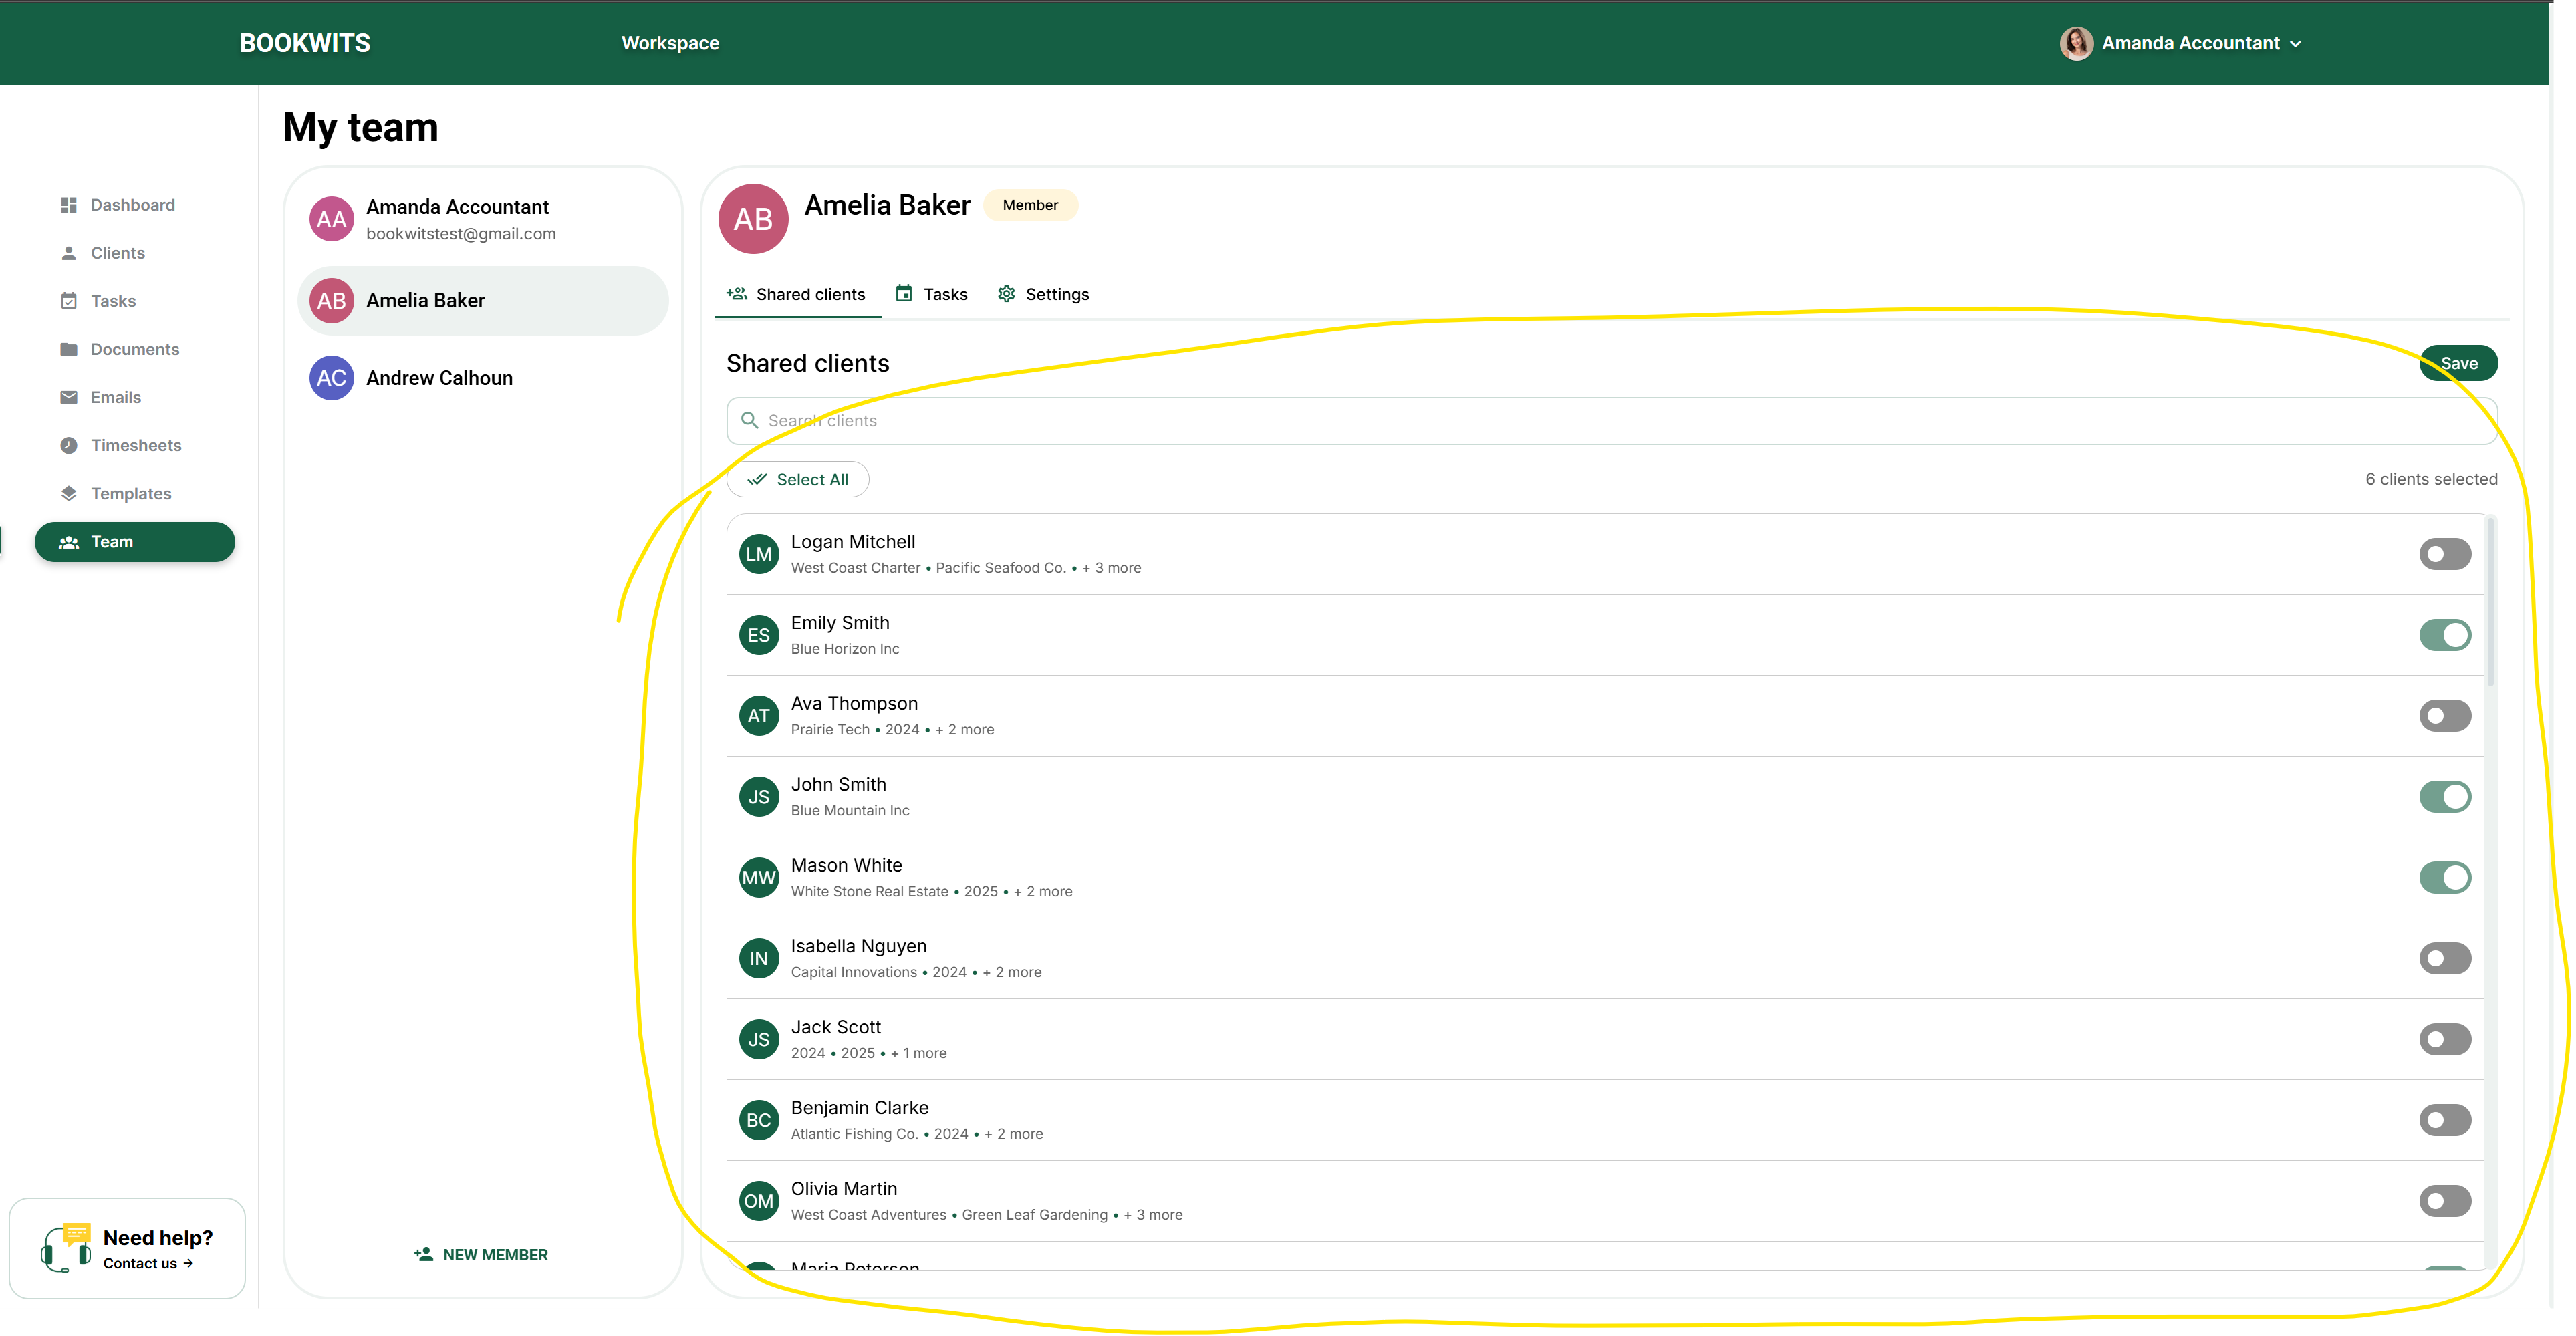This screenshot has height=1336, width=2576.
Task: Click the Search clients input field
Action: (x=1600, y=421)
